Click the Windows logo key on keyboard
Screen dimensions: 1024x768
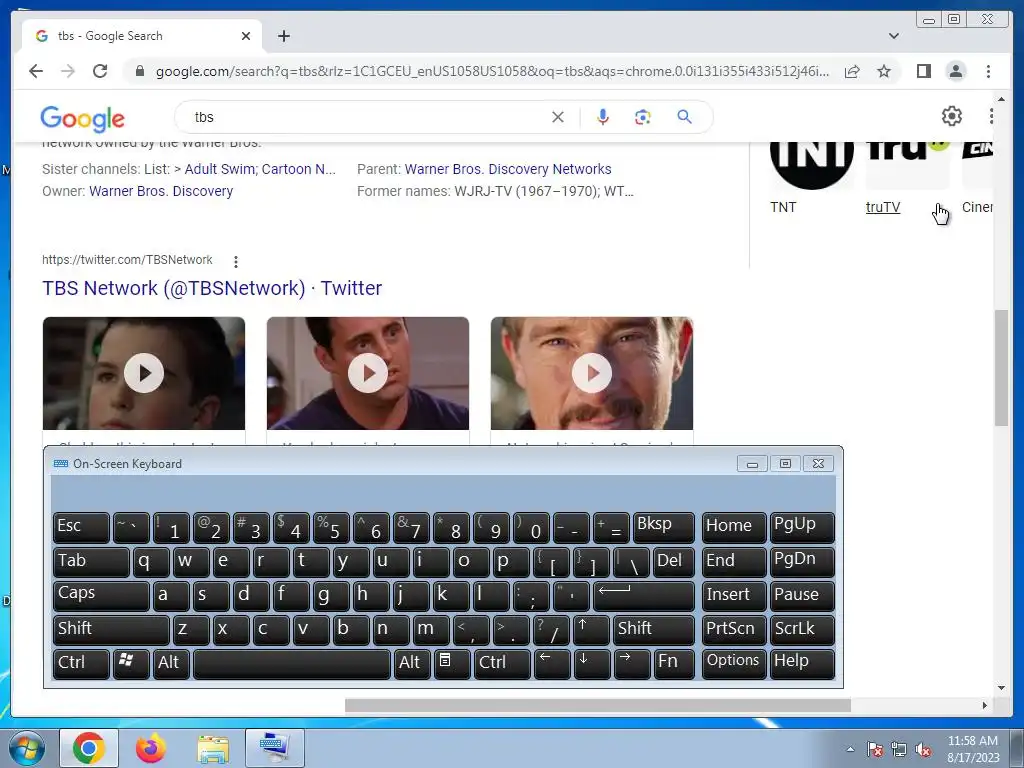[131, 664]
